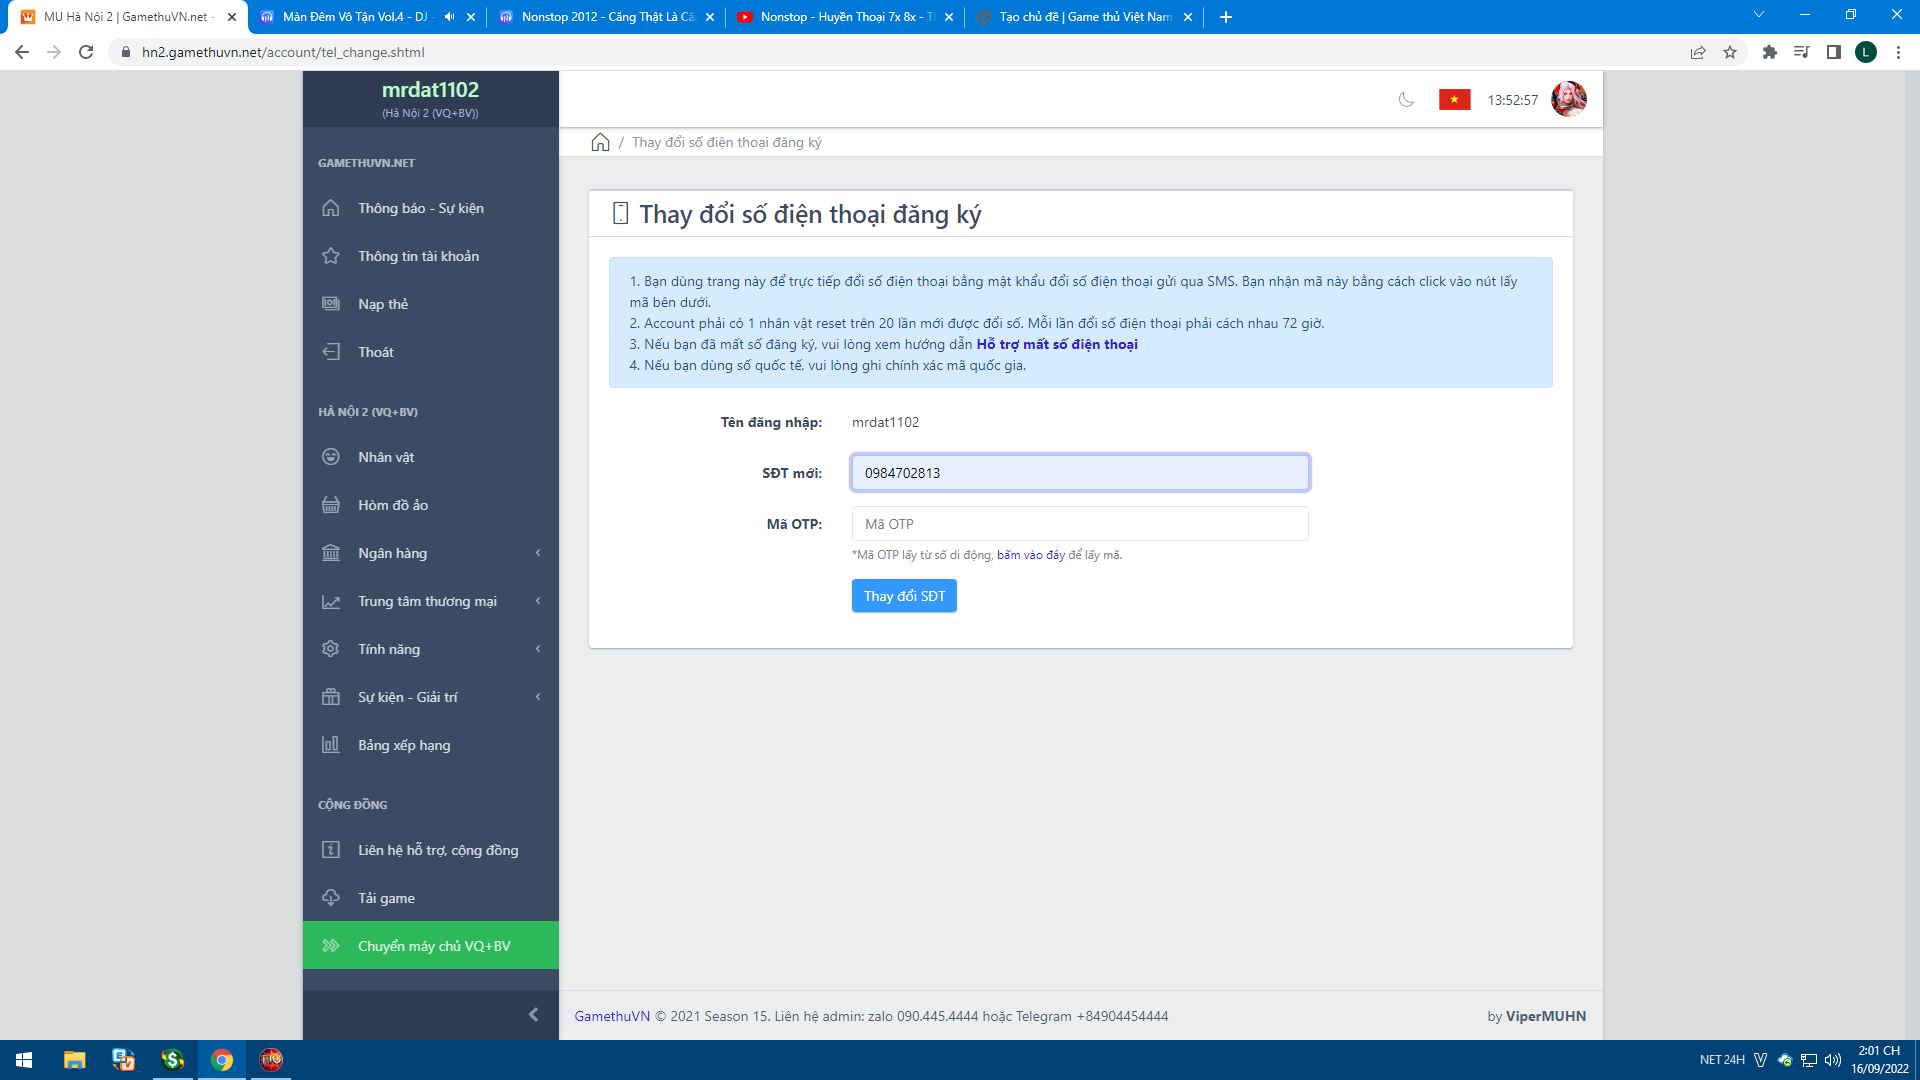The image size is (1920, 1080).
Task: Click the Vietnam flag language icon
Action: click(x=1454, y=99)
